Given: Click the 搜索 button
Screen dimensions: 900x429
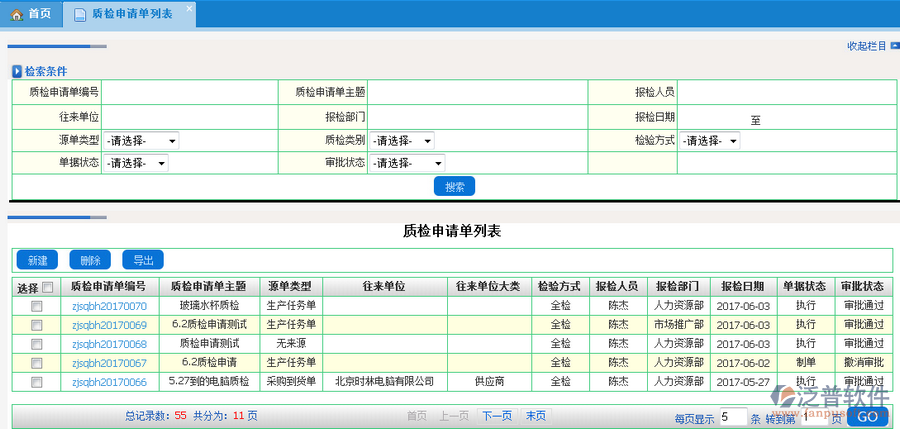Looking at the screenshot, I should [454, 186].
